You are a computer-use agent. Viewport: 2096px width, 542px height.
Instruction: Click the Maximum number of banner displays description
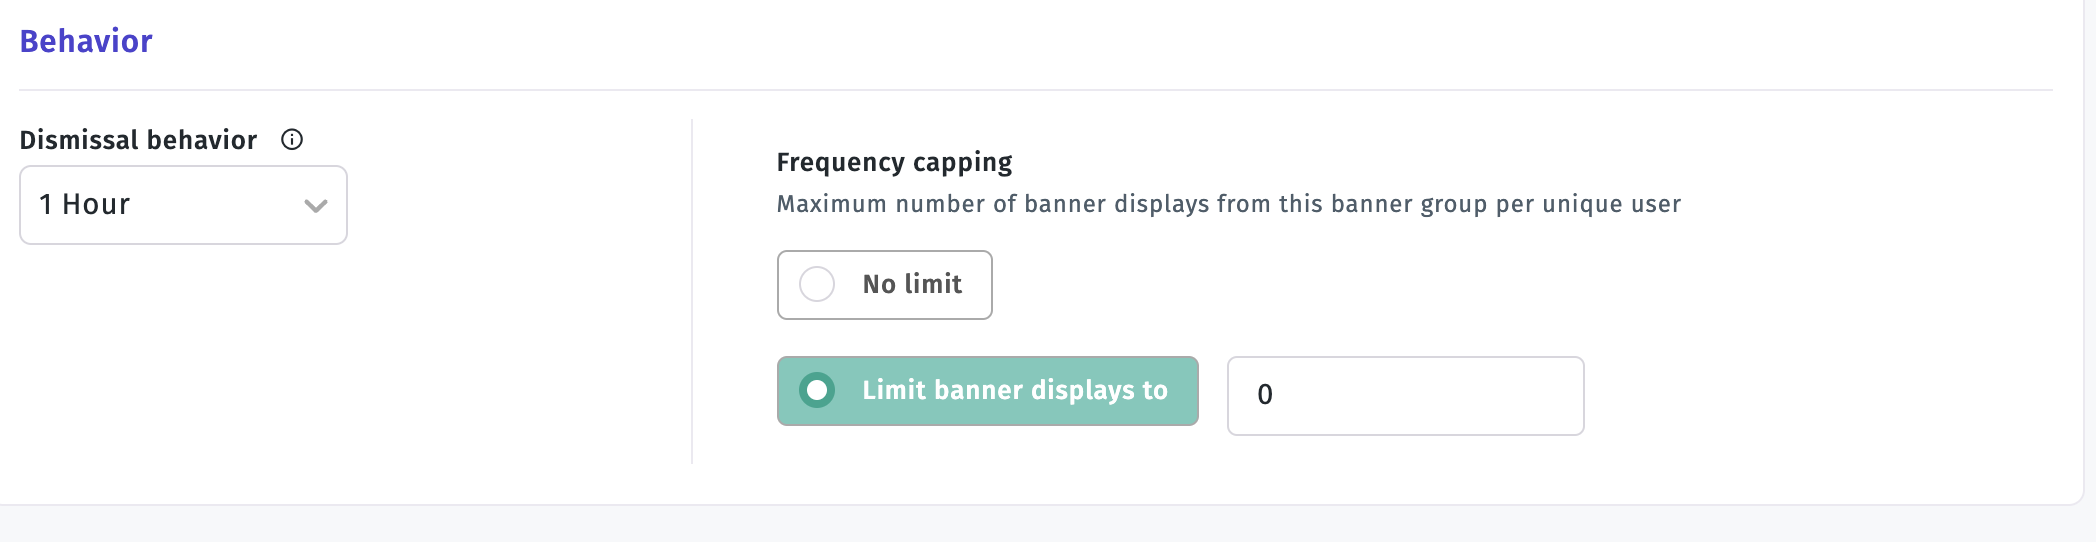pos(1229,204)
